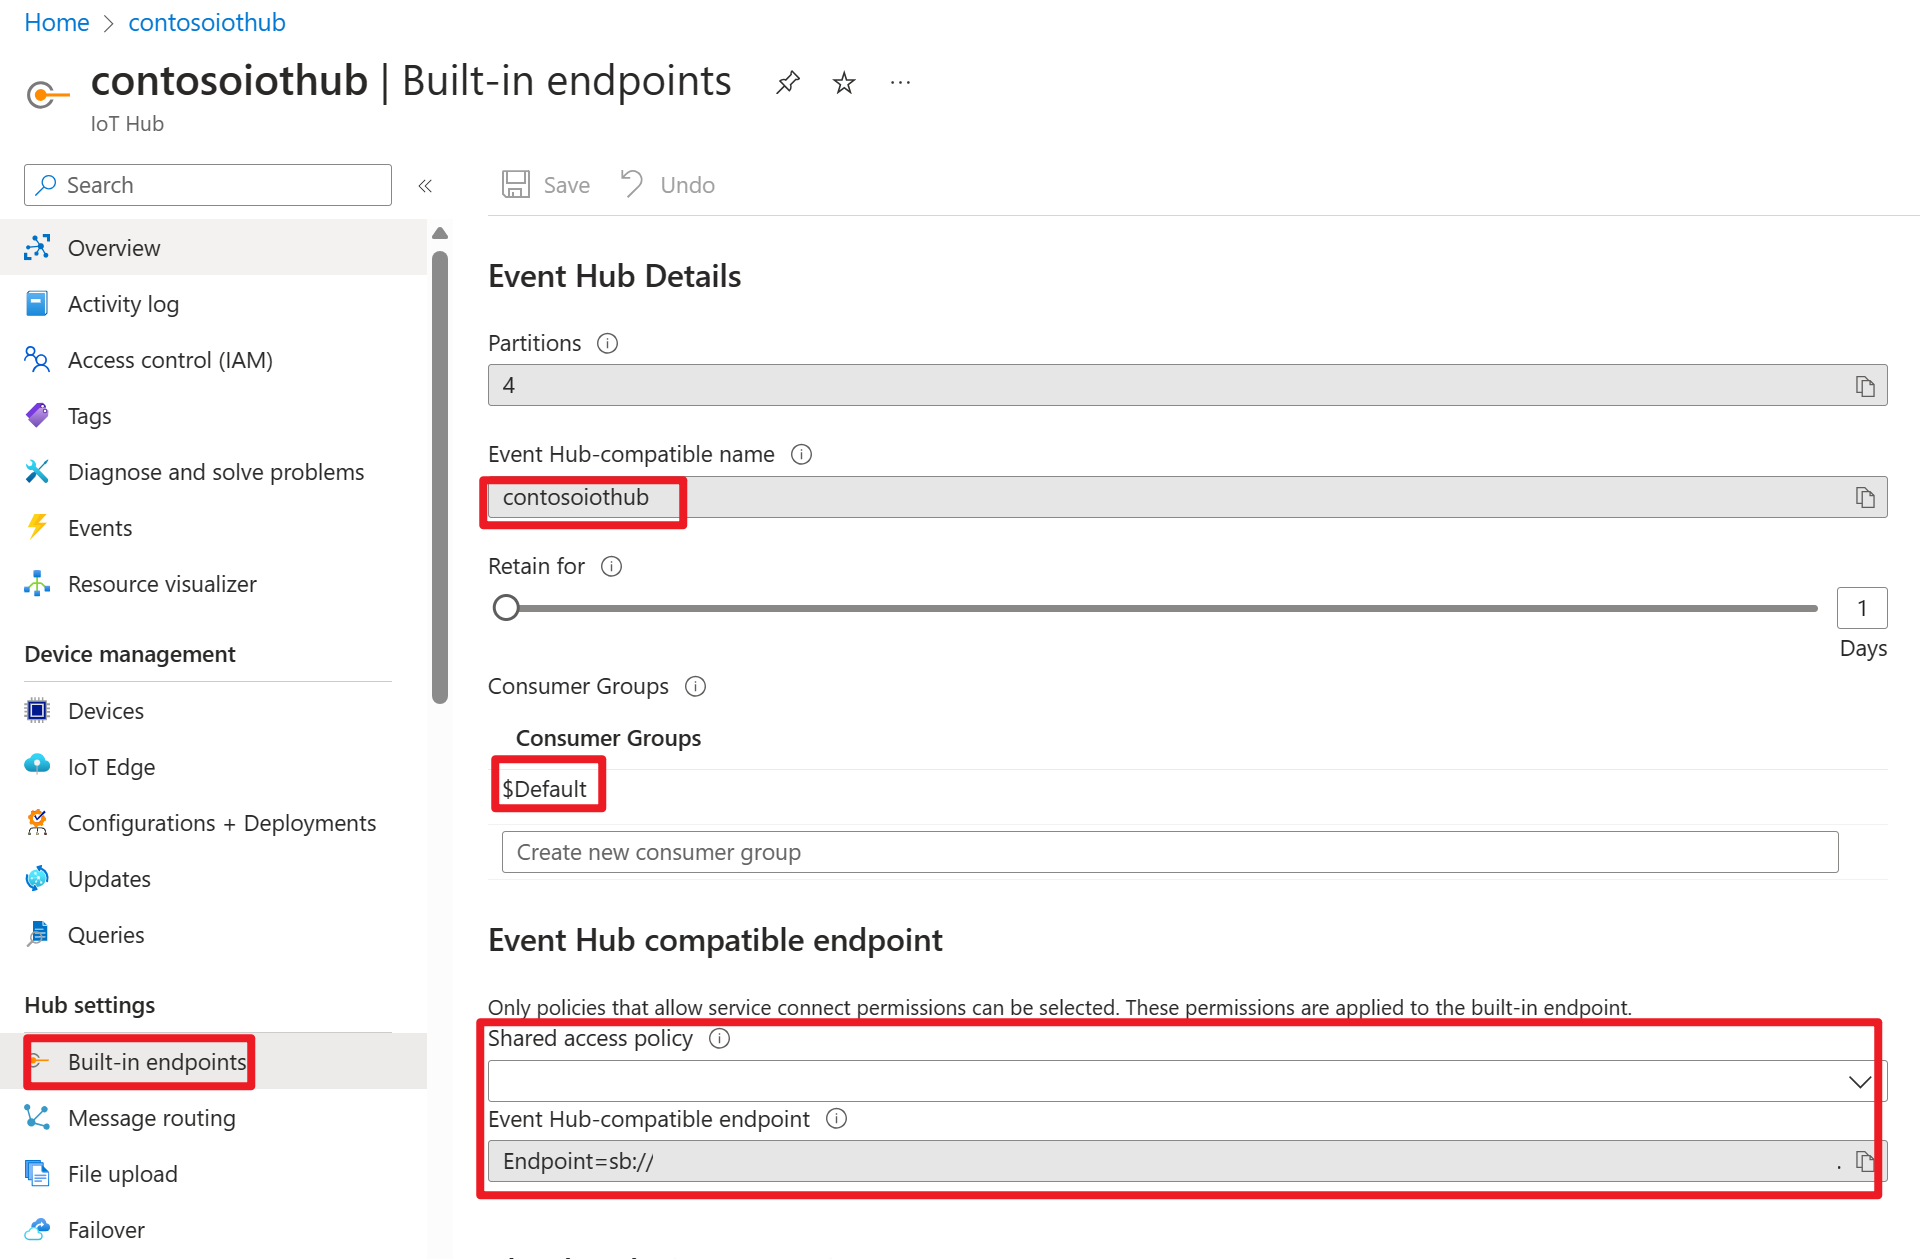Open the more options ellipsis menu

pyautogui.click(x=900, y=82)
